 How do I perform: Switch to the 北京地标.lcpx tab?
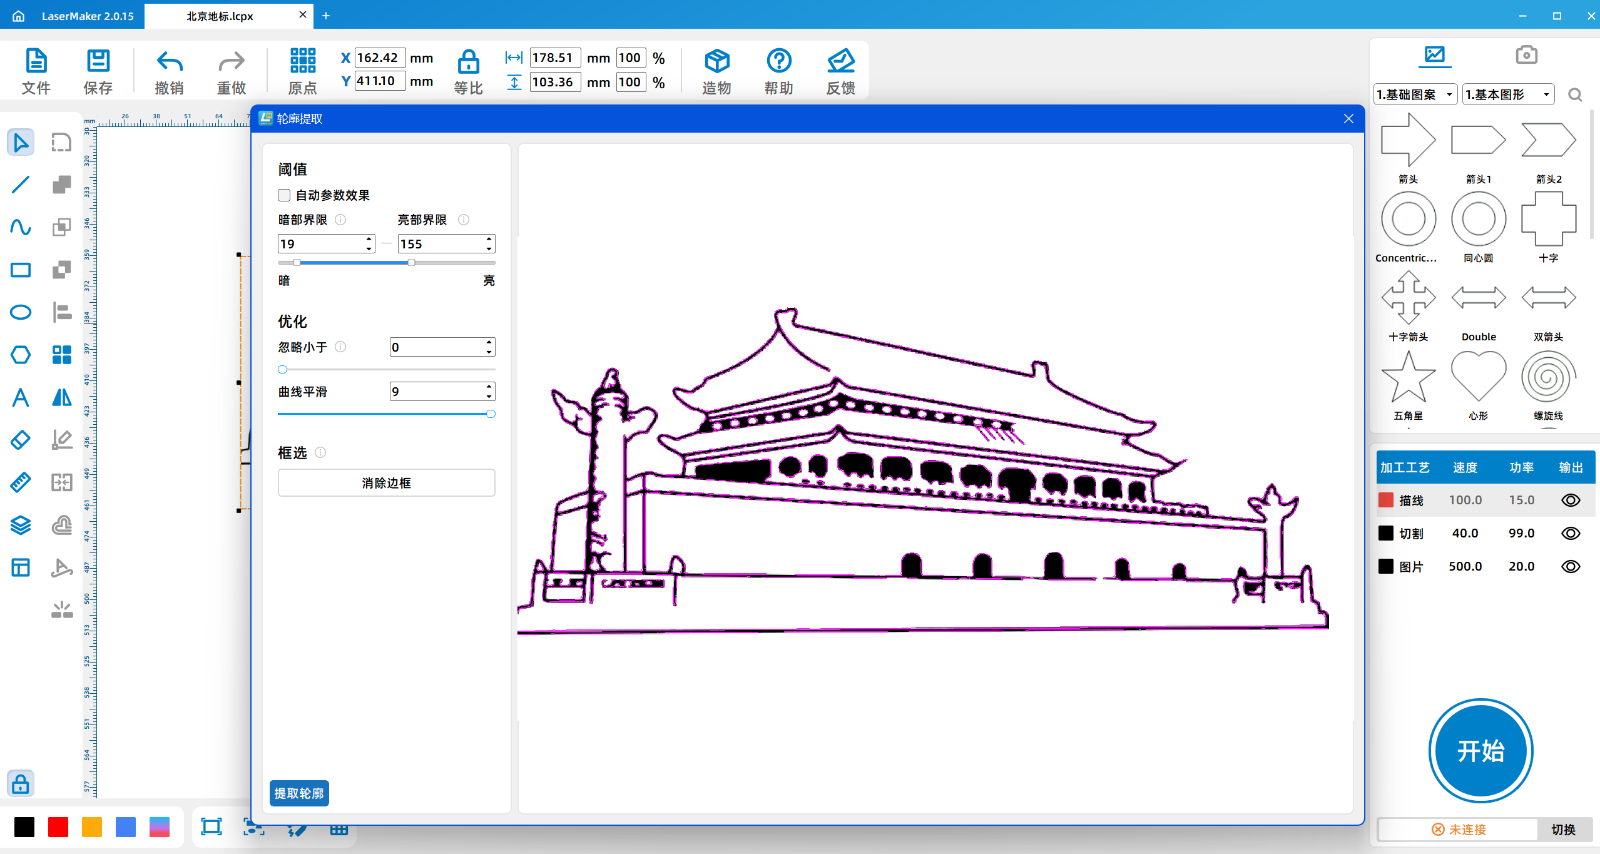(220, 16)
